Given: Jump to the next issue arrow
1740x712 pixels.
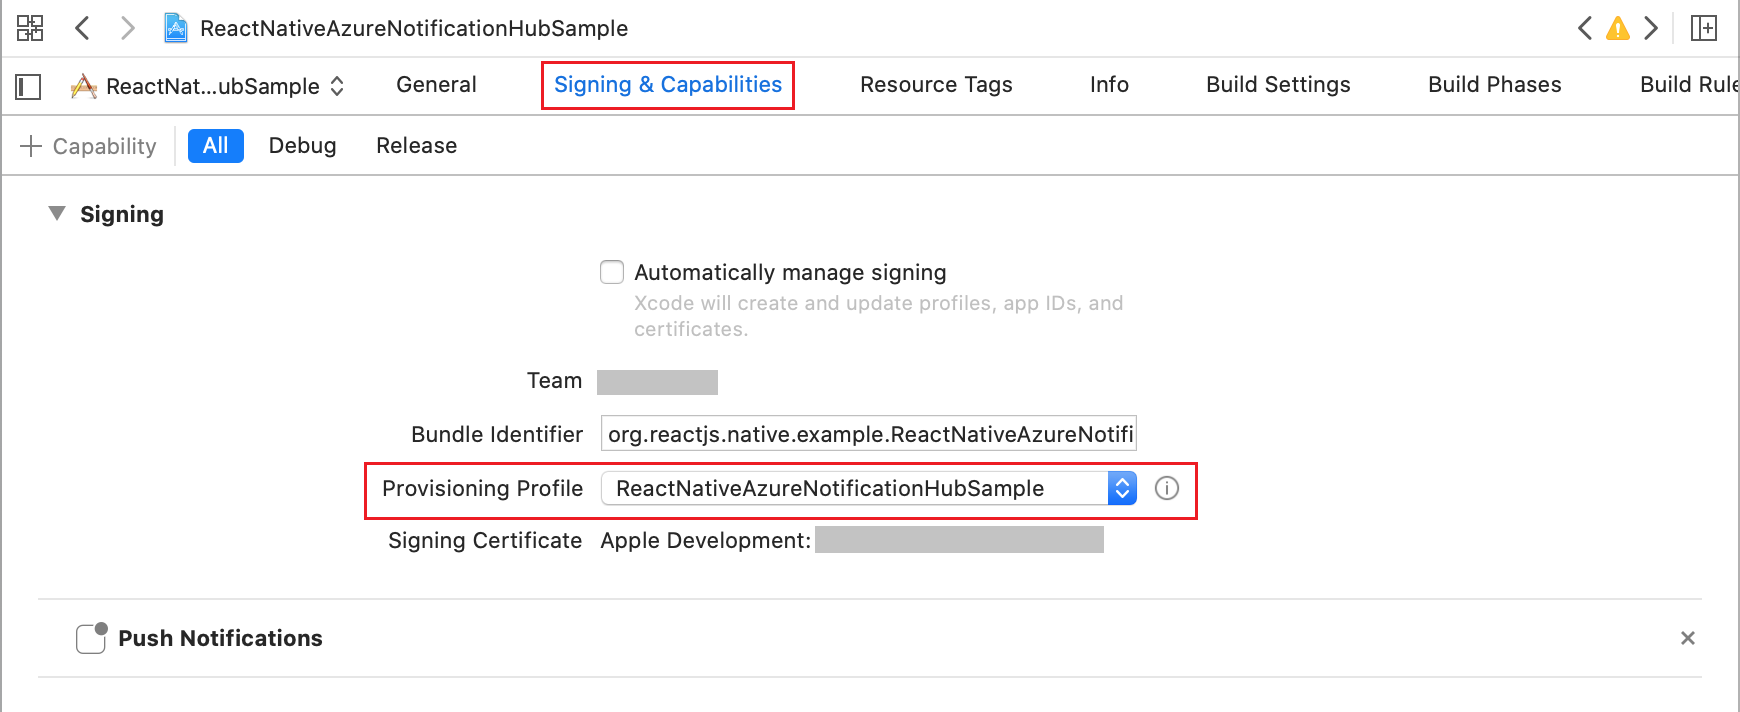Looking at the screenshot, I should (x=1651, y=28).
